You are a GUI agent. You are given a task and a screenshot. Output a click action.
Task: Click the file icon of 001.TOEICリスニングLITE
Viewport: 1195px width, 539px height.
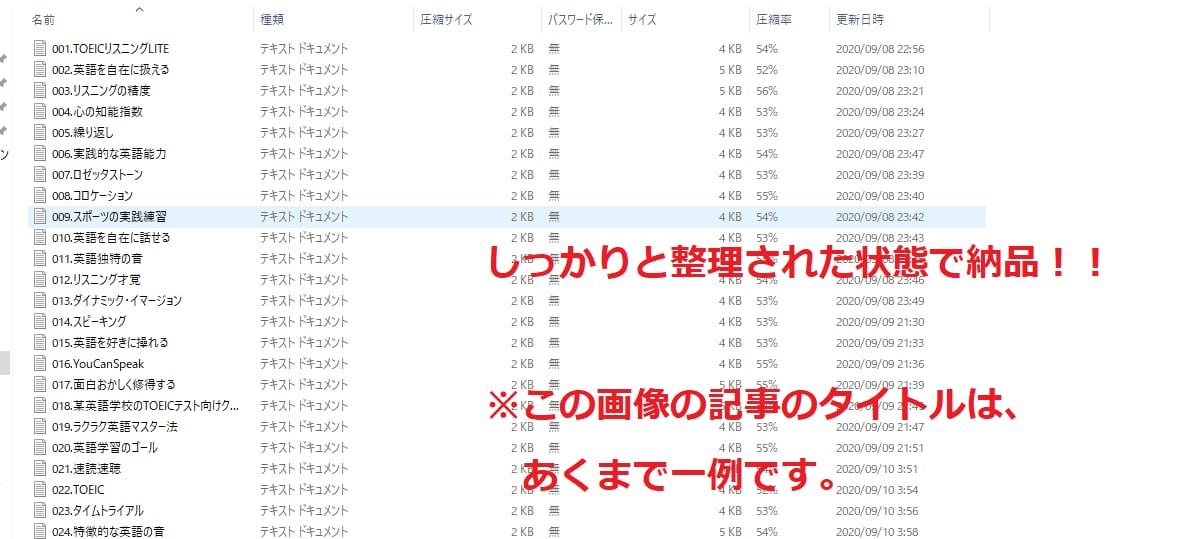(40, 49)
